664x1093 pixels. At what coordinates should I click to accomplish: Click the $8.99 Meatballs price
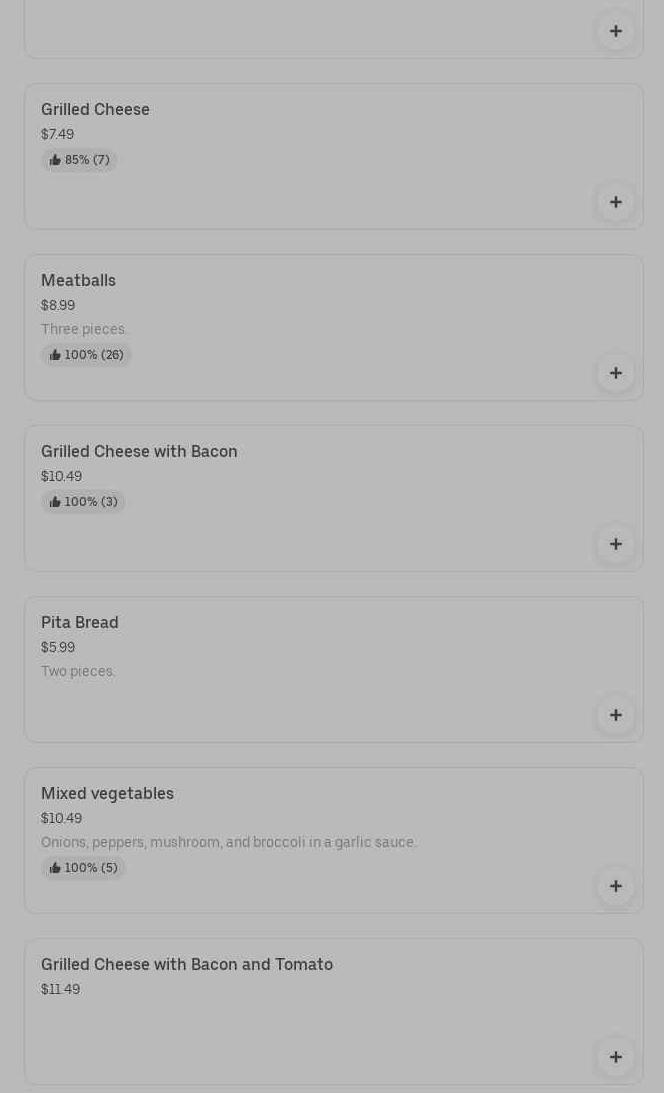coord(58,306)
